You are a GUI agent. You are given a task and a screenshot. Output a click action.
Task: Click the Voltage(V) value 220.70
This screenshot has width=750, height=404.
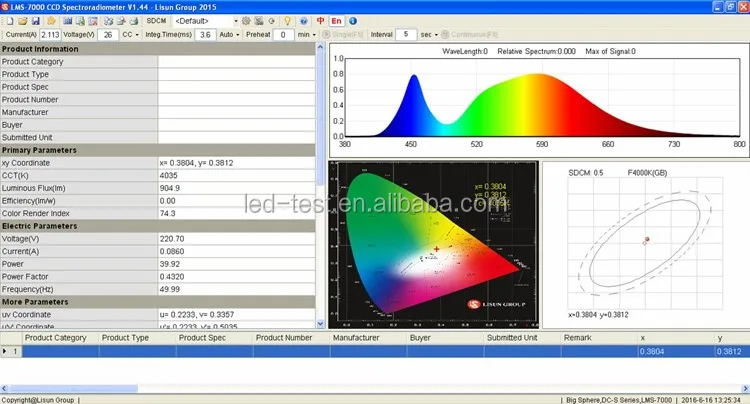point(172,239)
